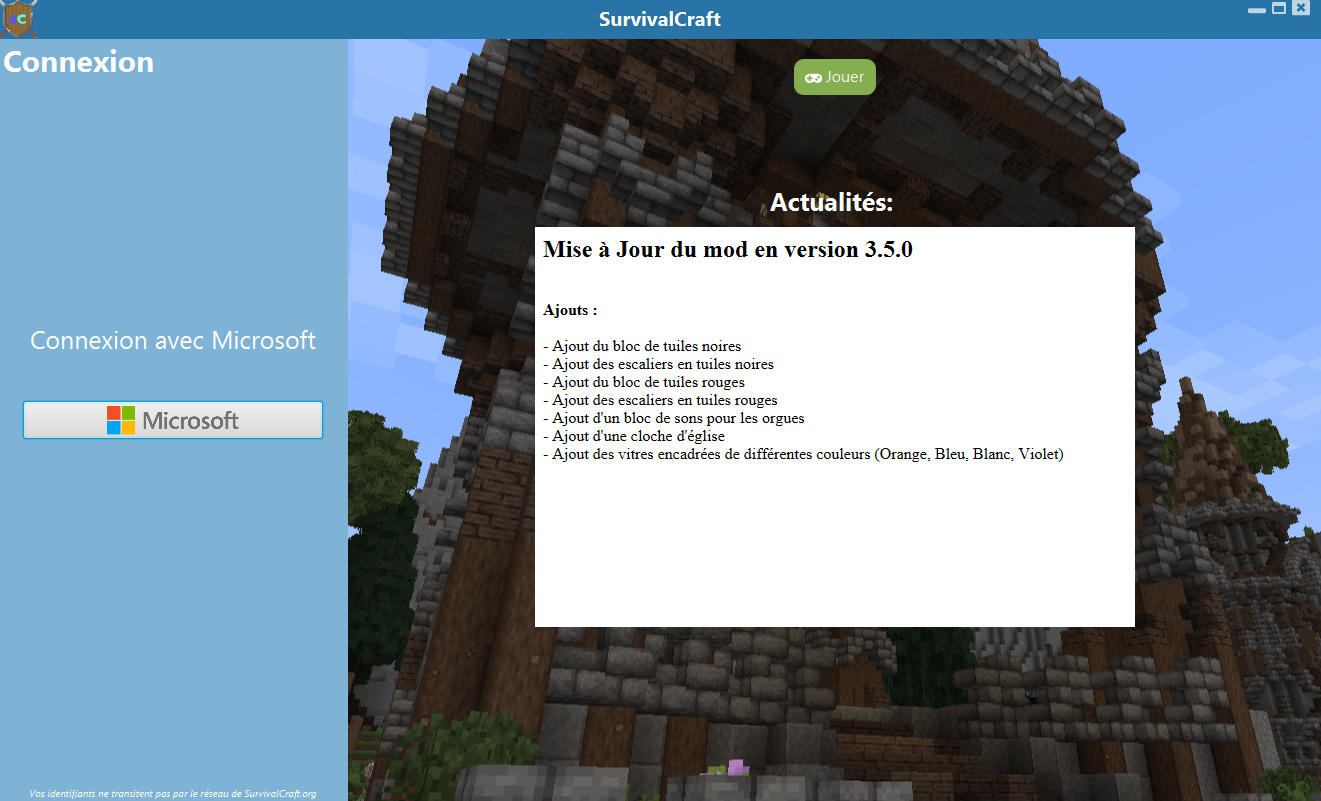Click the SurvivalCraft shield logo icon
Viewport: 1321px width, 801px height.
(x=19, y=19)
